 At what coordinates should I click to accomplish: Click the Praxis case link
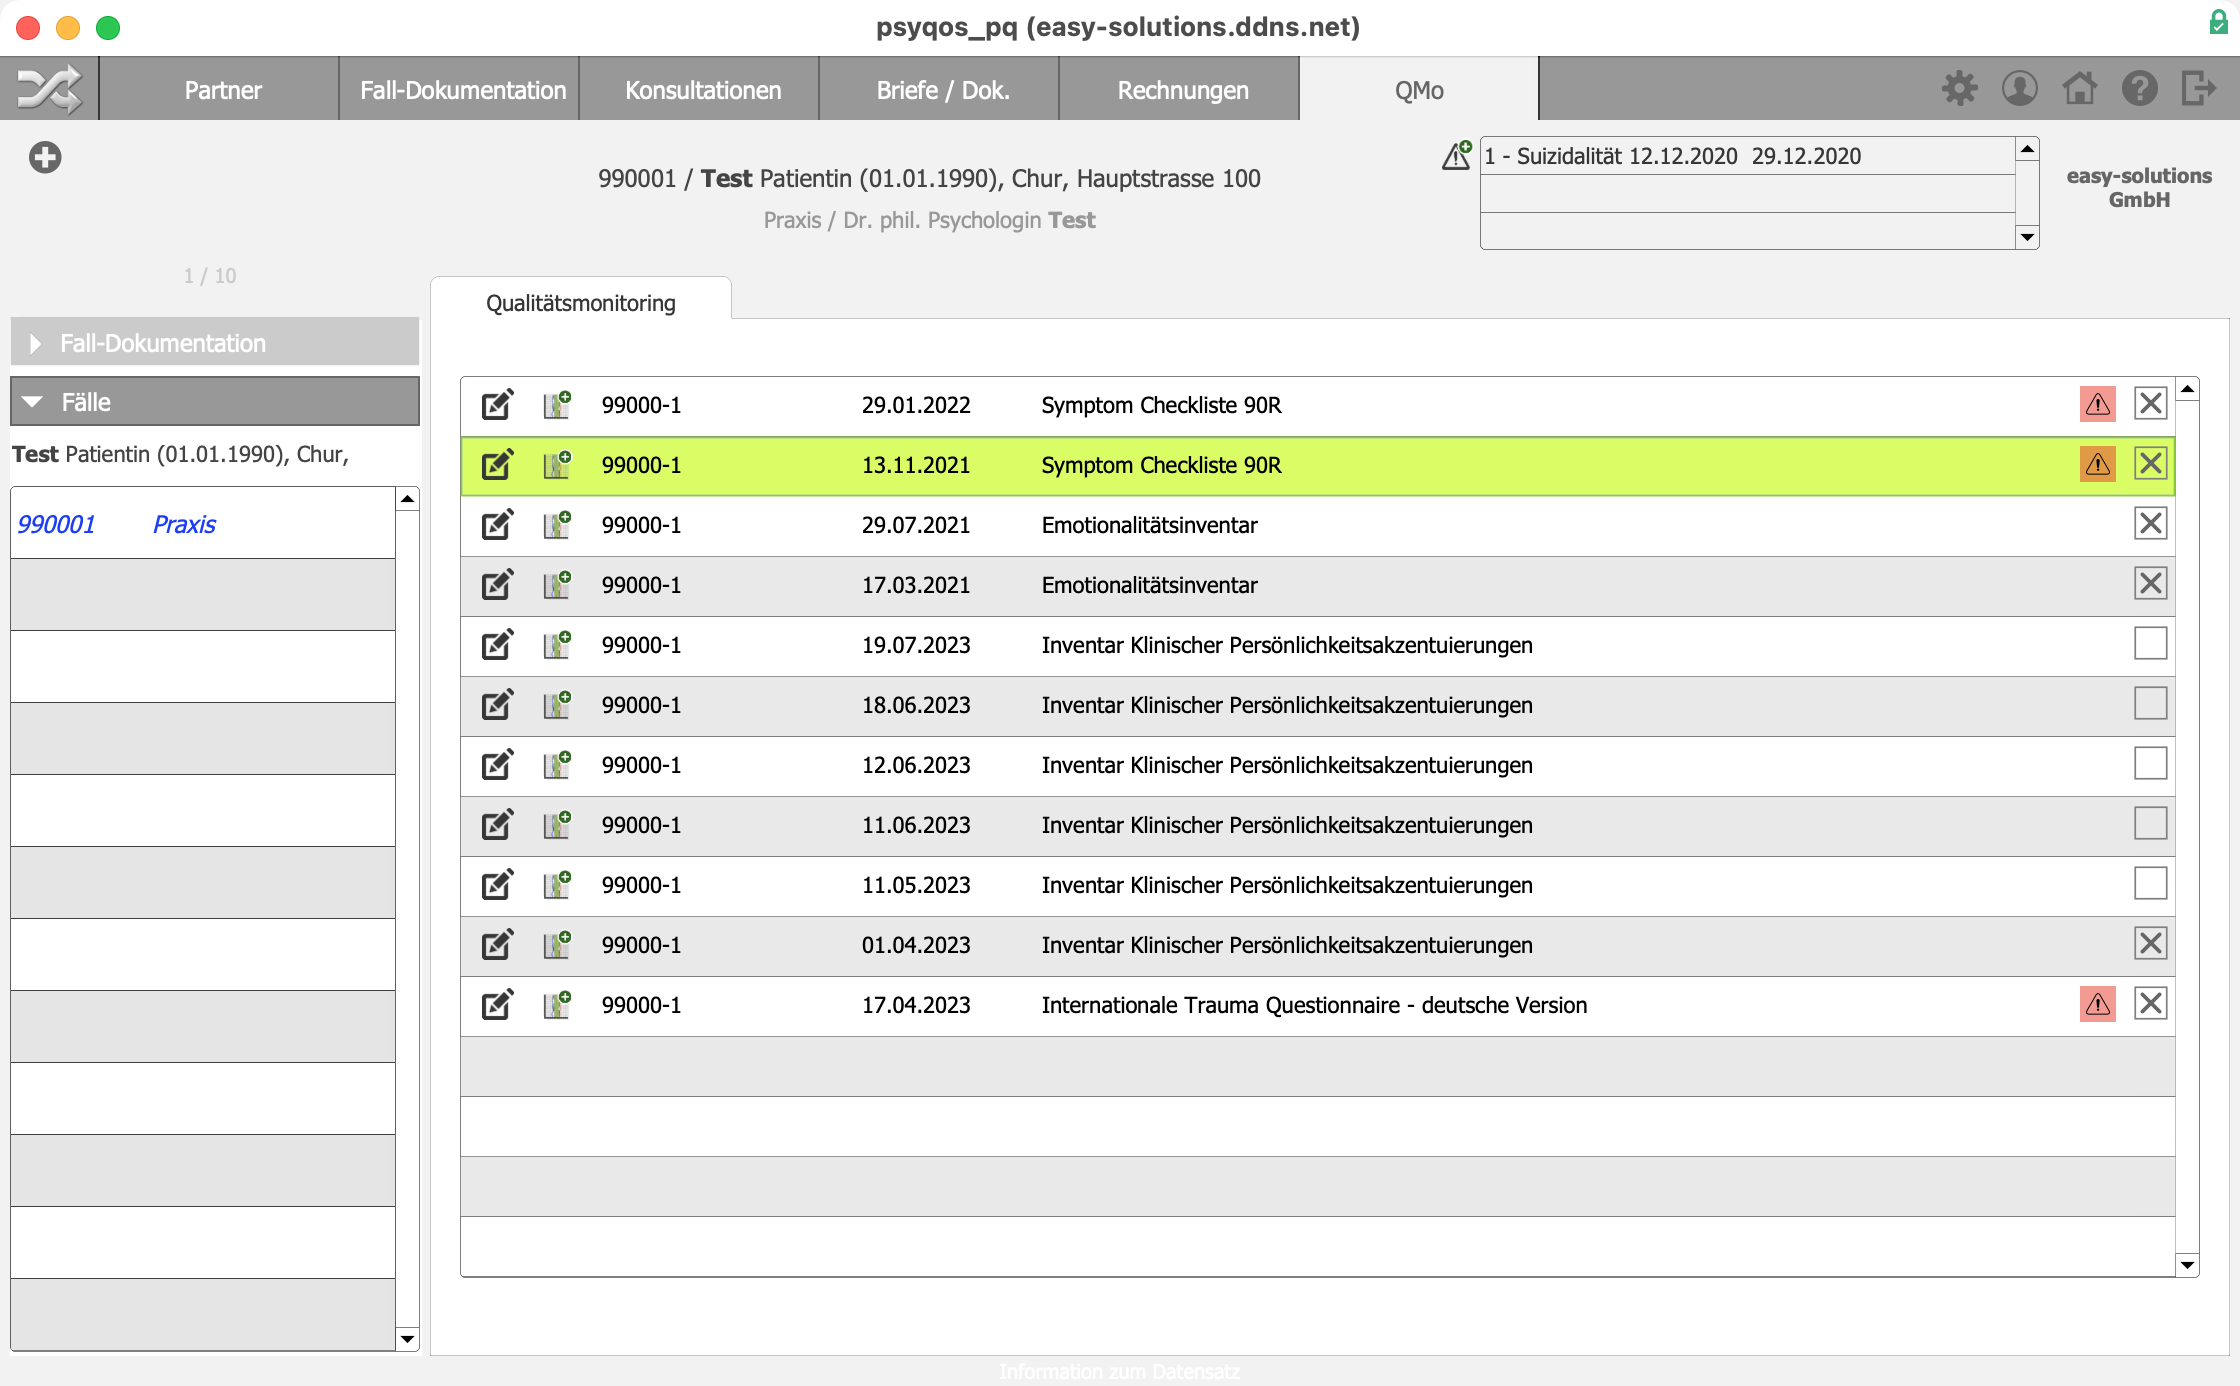(x=184, y=523)
